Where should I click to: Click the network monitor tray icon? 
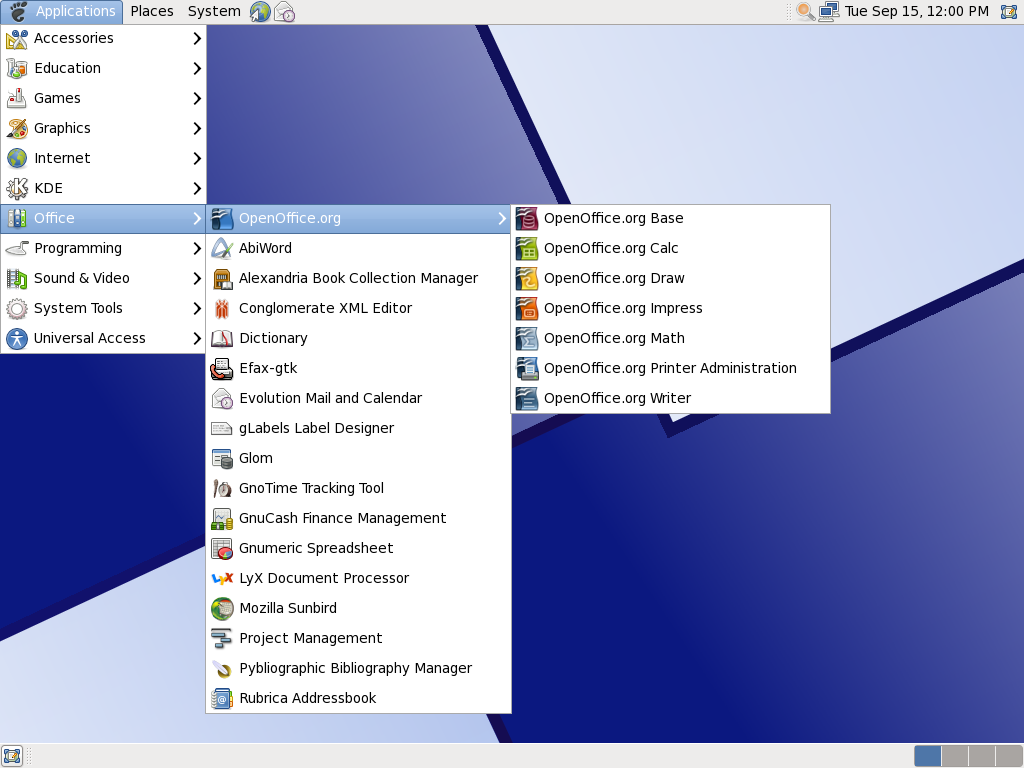point(829,12)
